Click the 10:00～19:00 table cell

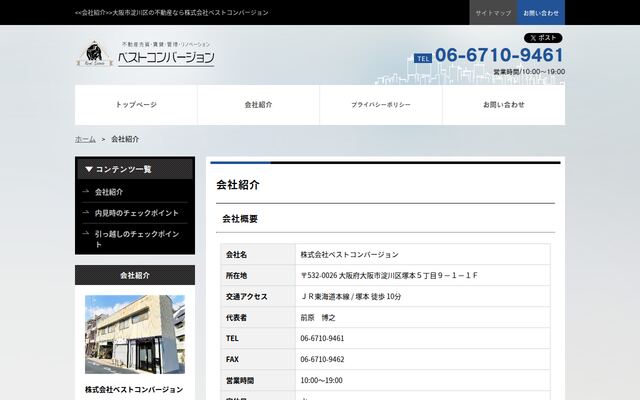tap(422, 380)
